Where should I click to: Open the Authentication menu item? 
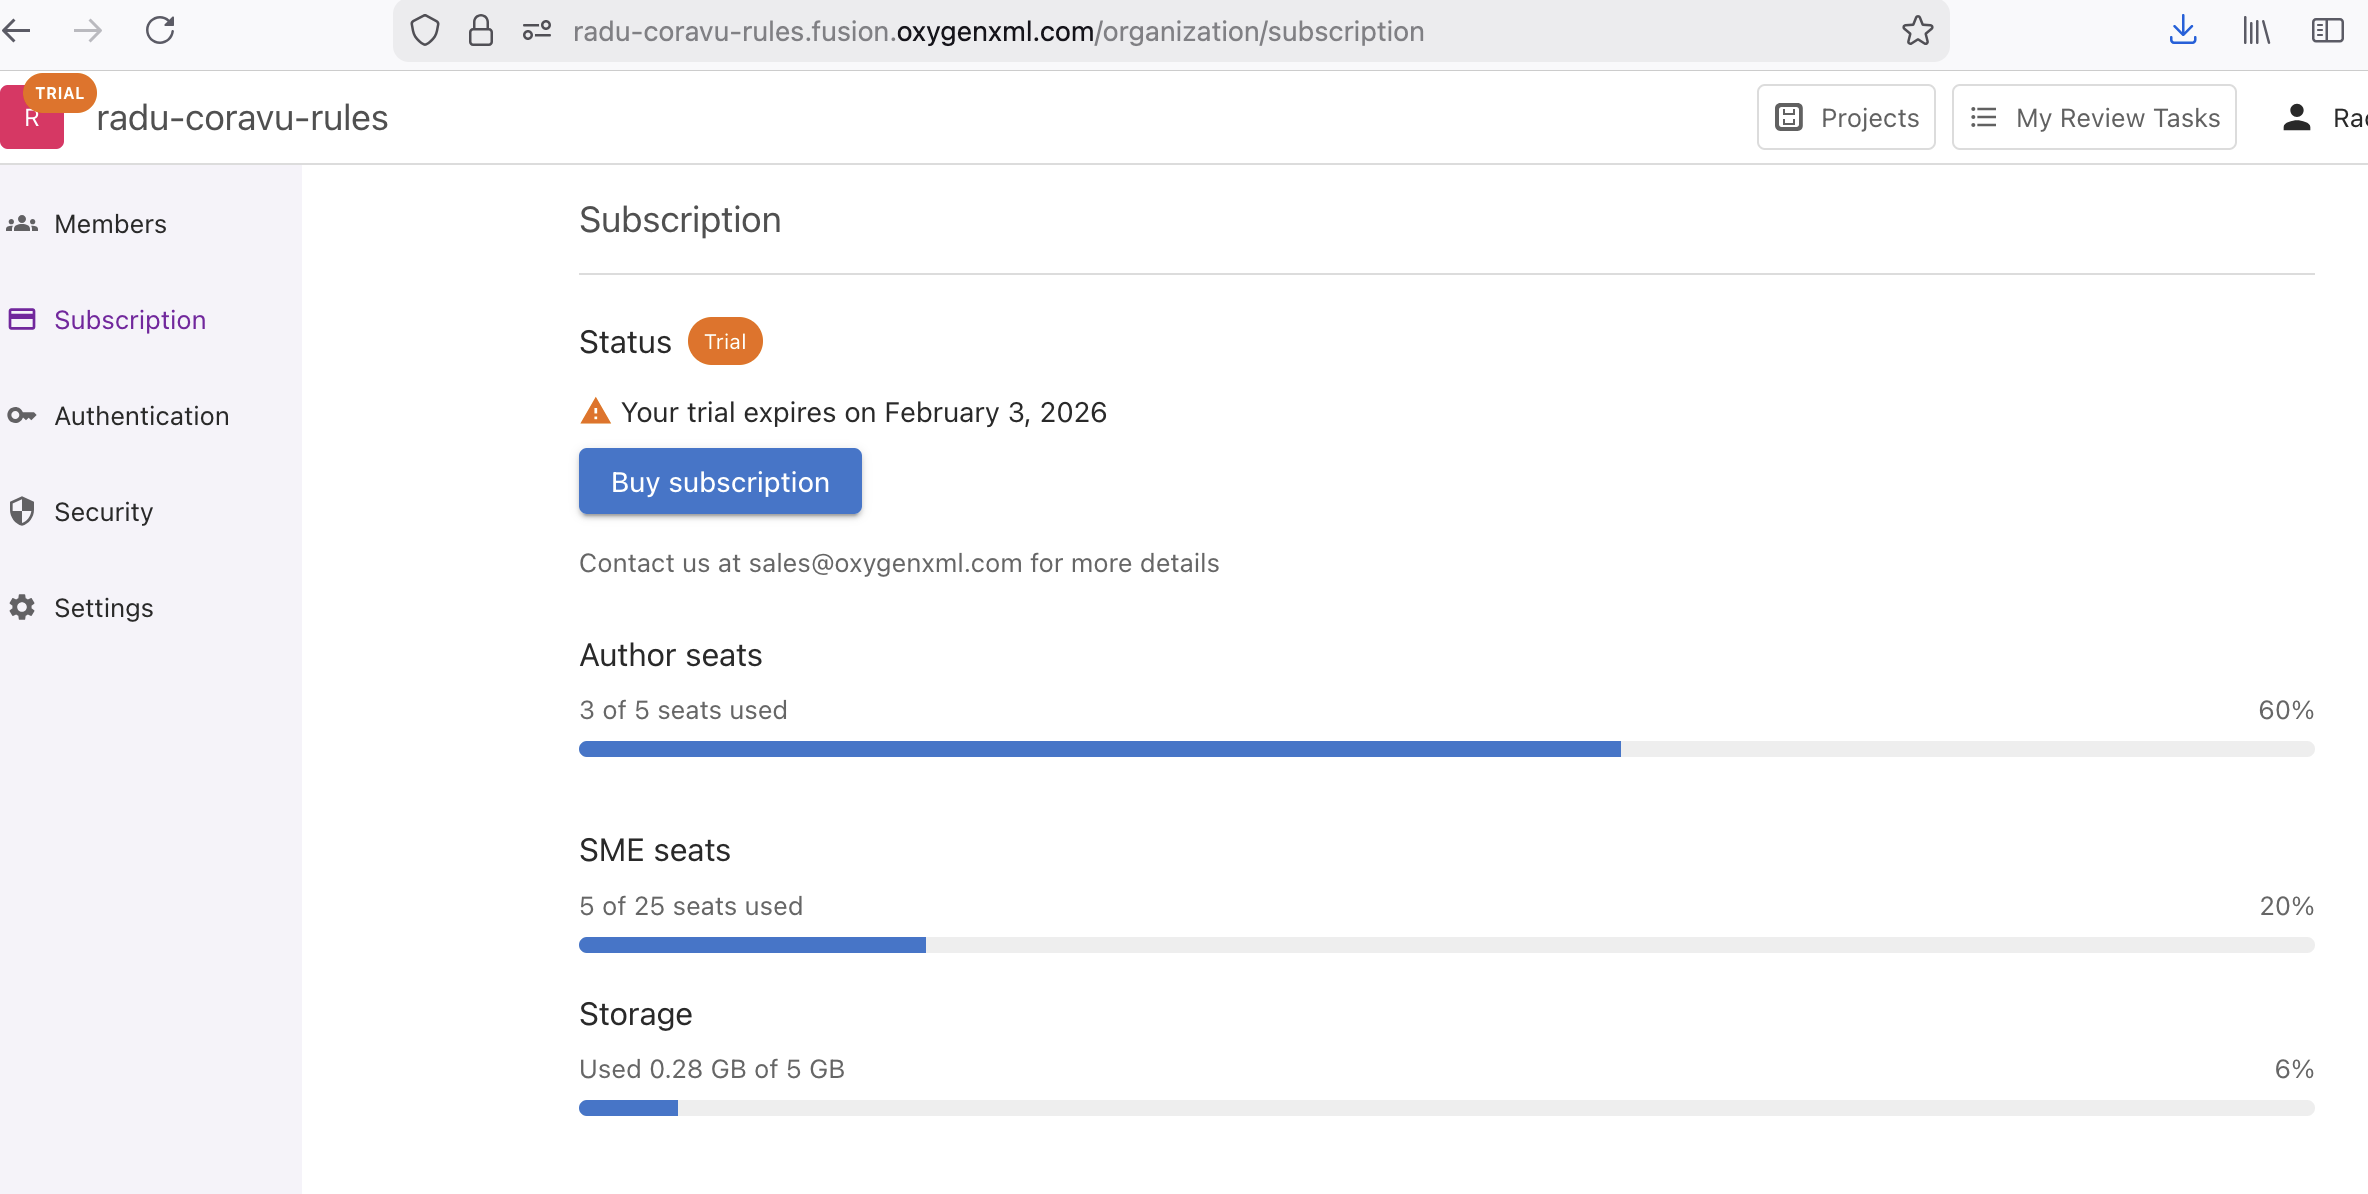[141, 416]
